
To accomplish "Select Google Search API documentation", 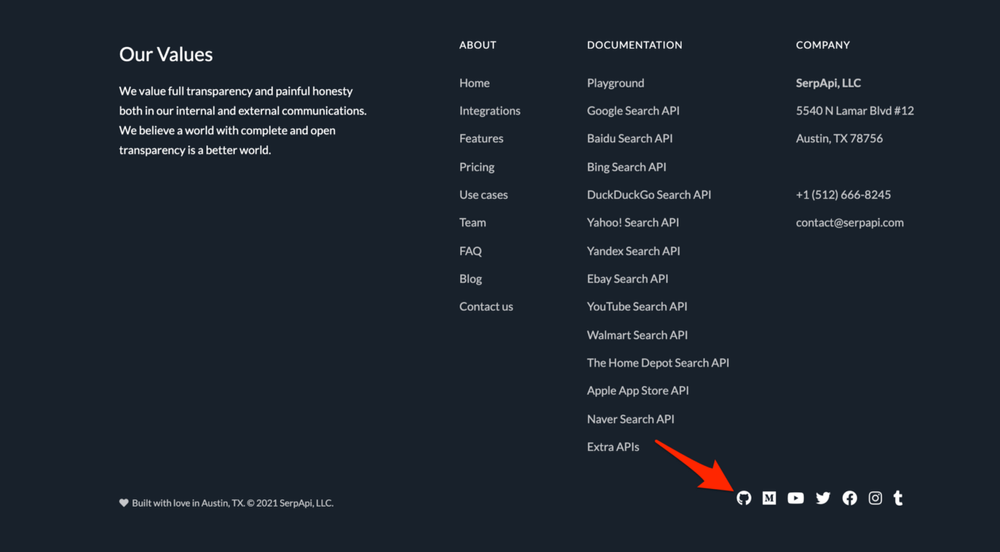I will [633, 111].
